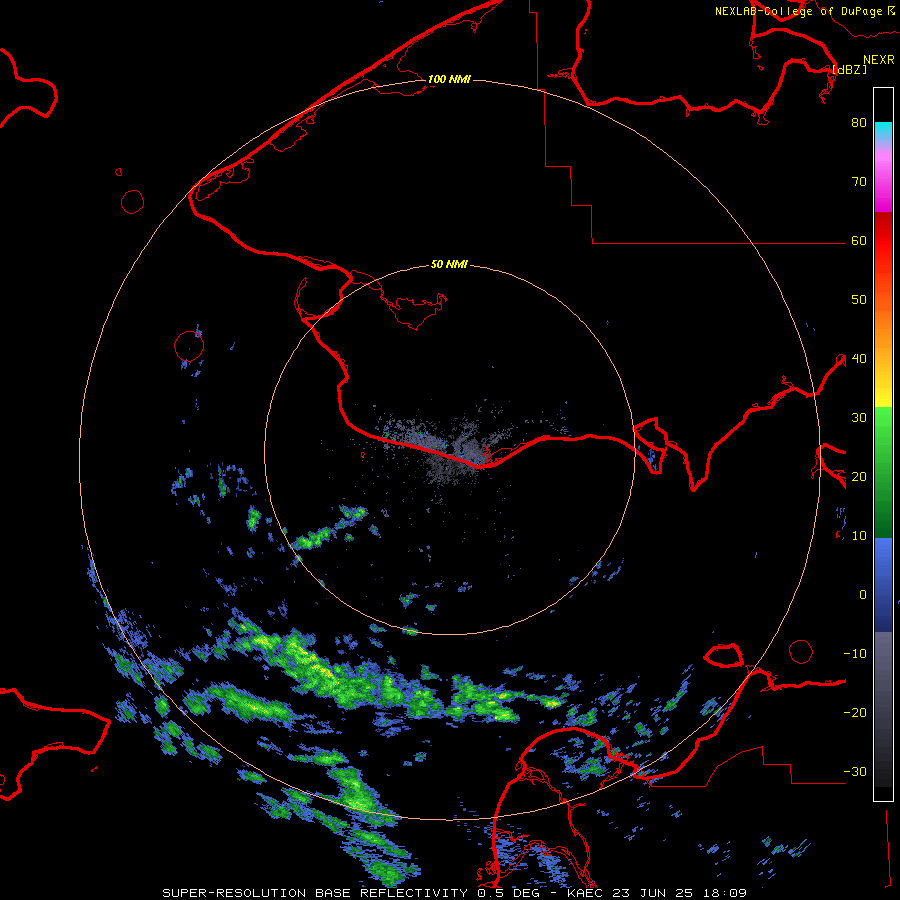This screenshot has height=900, width=900.
Task: Click the 60 dBZ scale value
Action: [x=859, y=241]
